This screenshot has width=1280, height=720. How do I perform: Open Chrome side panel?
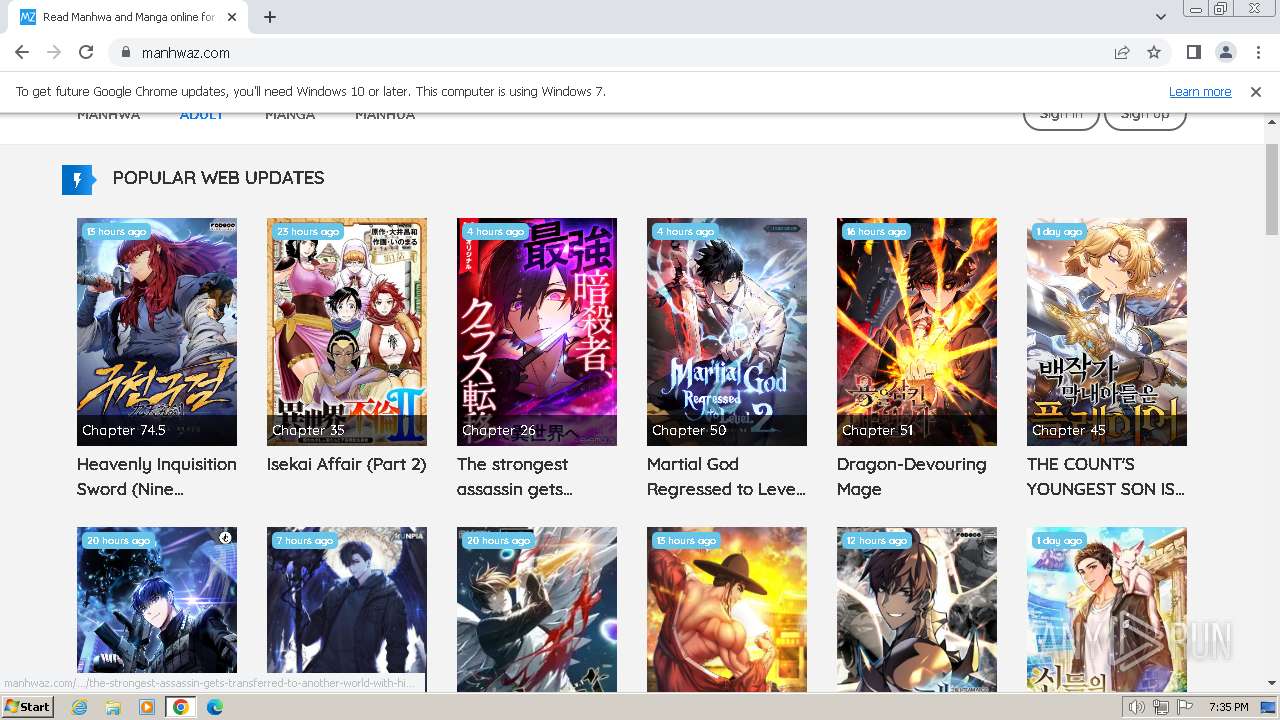1193,52
